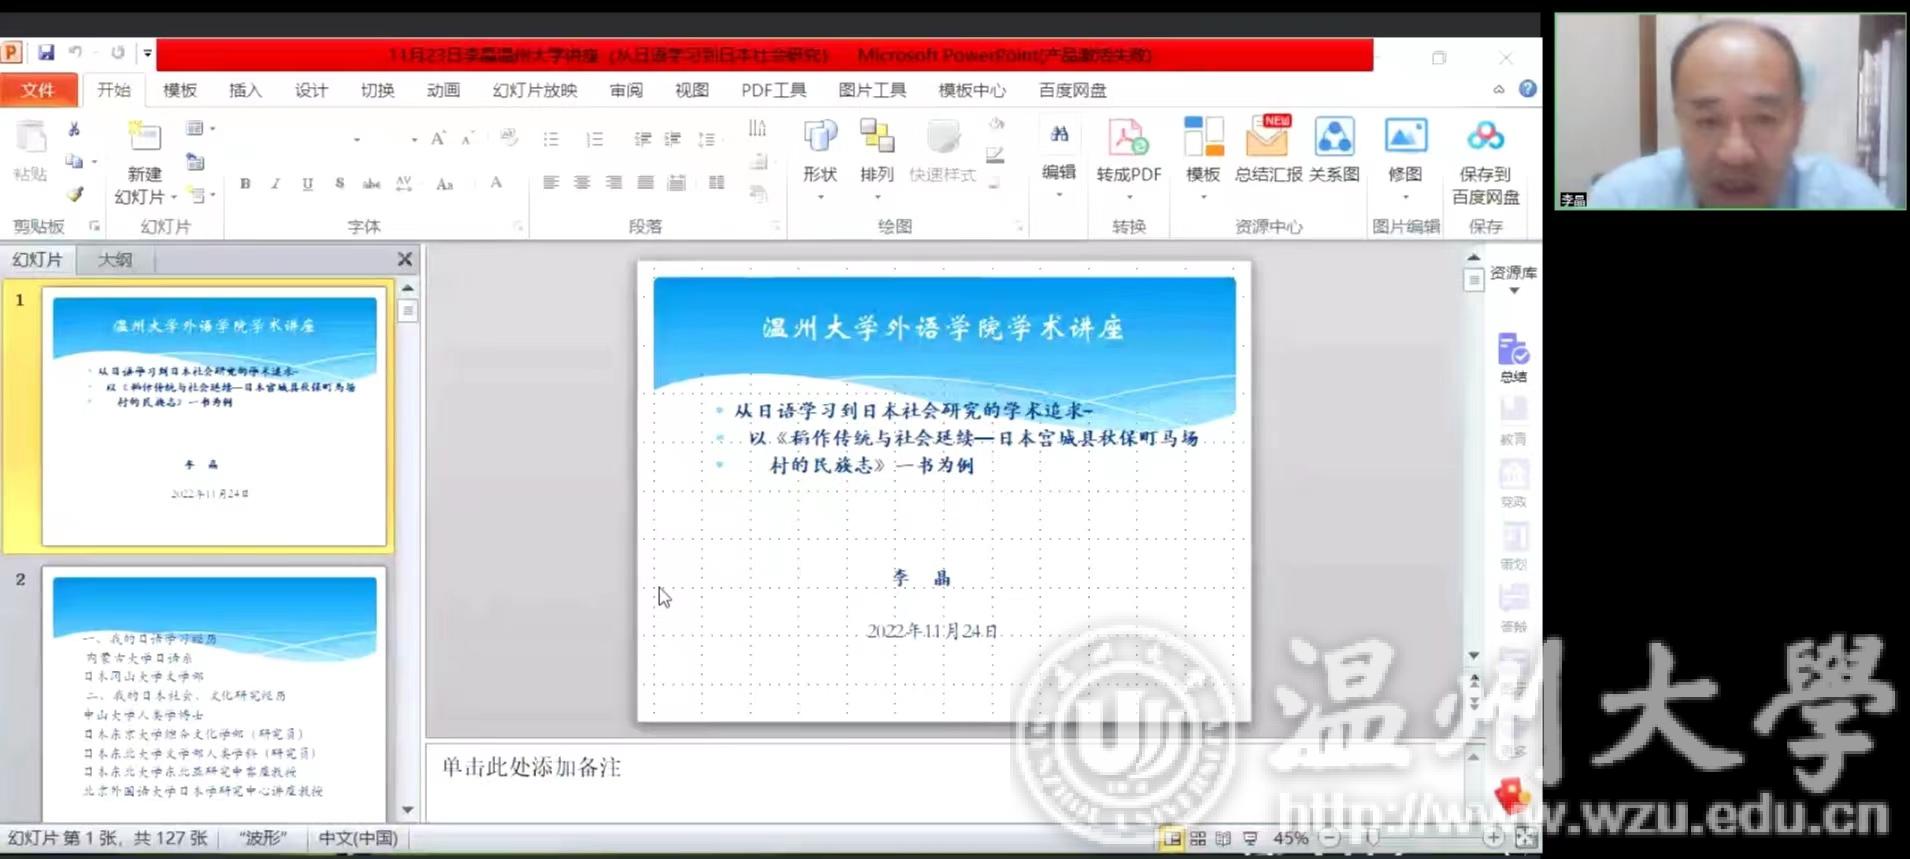
Task: Click 保存到百度网盘 cloud save icon
Action: 1485,138
